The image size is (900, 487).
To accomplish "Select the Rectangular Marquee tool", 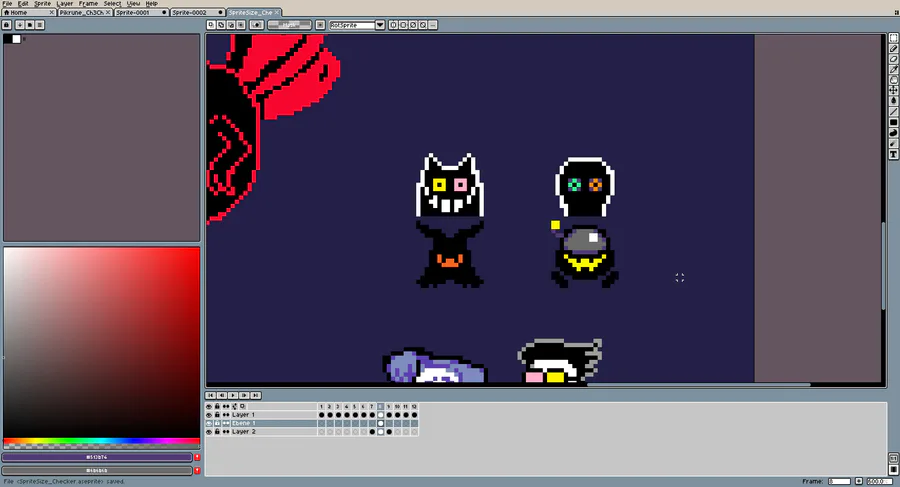I will (x=894, y=38).
